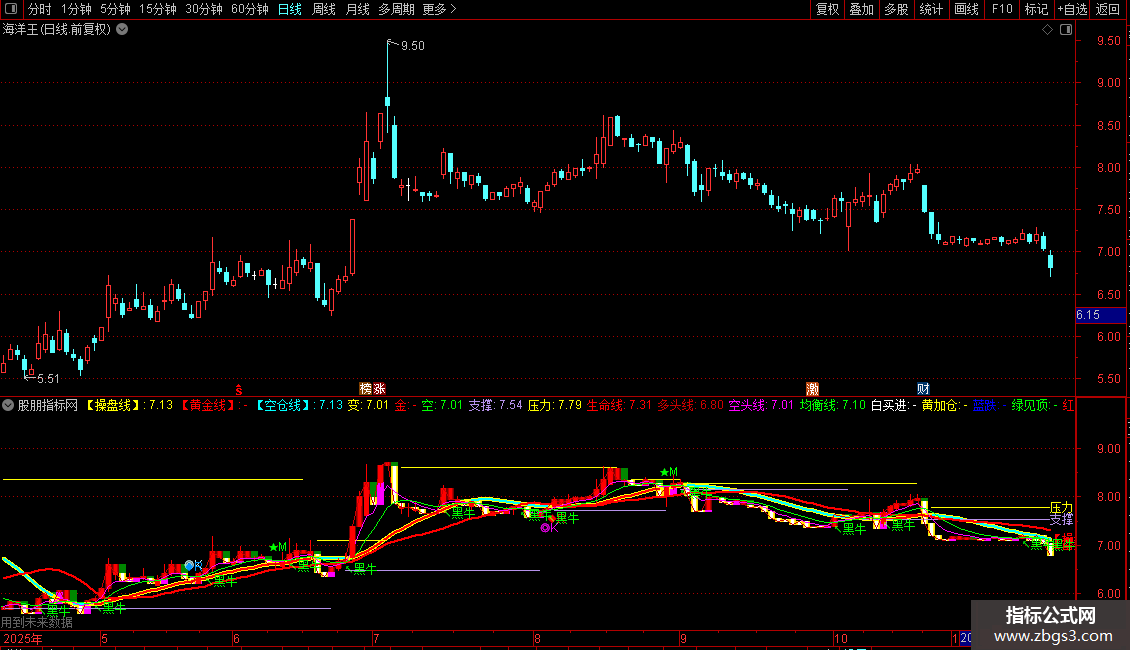
Task: Toggle the right side panel icon
Action: 1066,30
